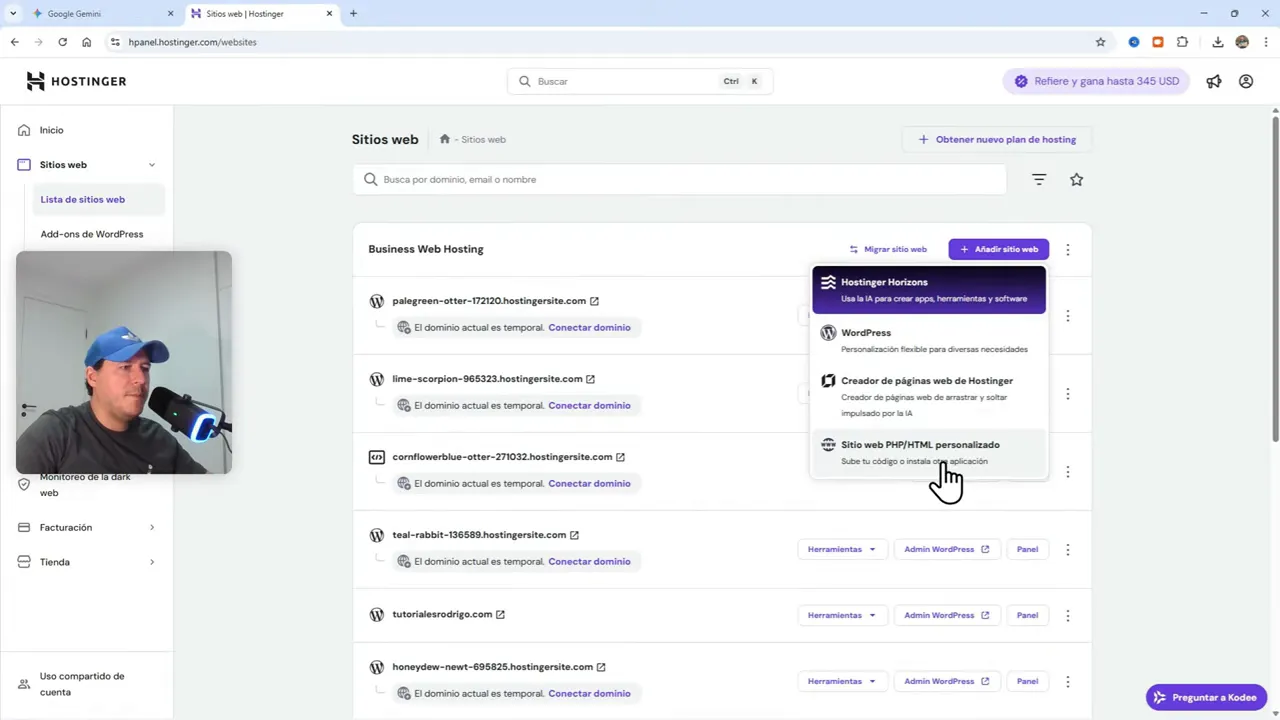Open the kebab menu for tutorialesrodrigo.com

click(1067, 615)
